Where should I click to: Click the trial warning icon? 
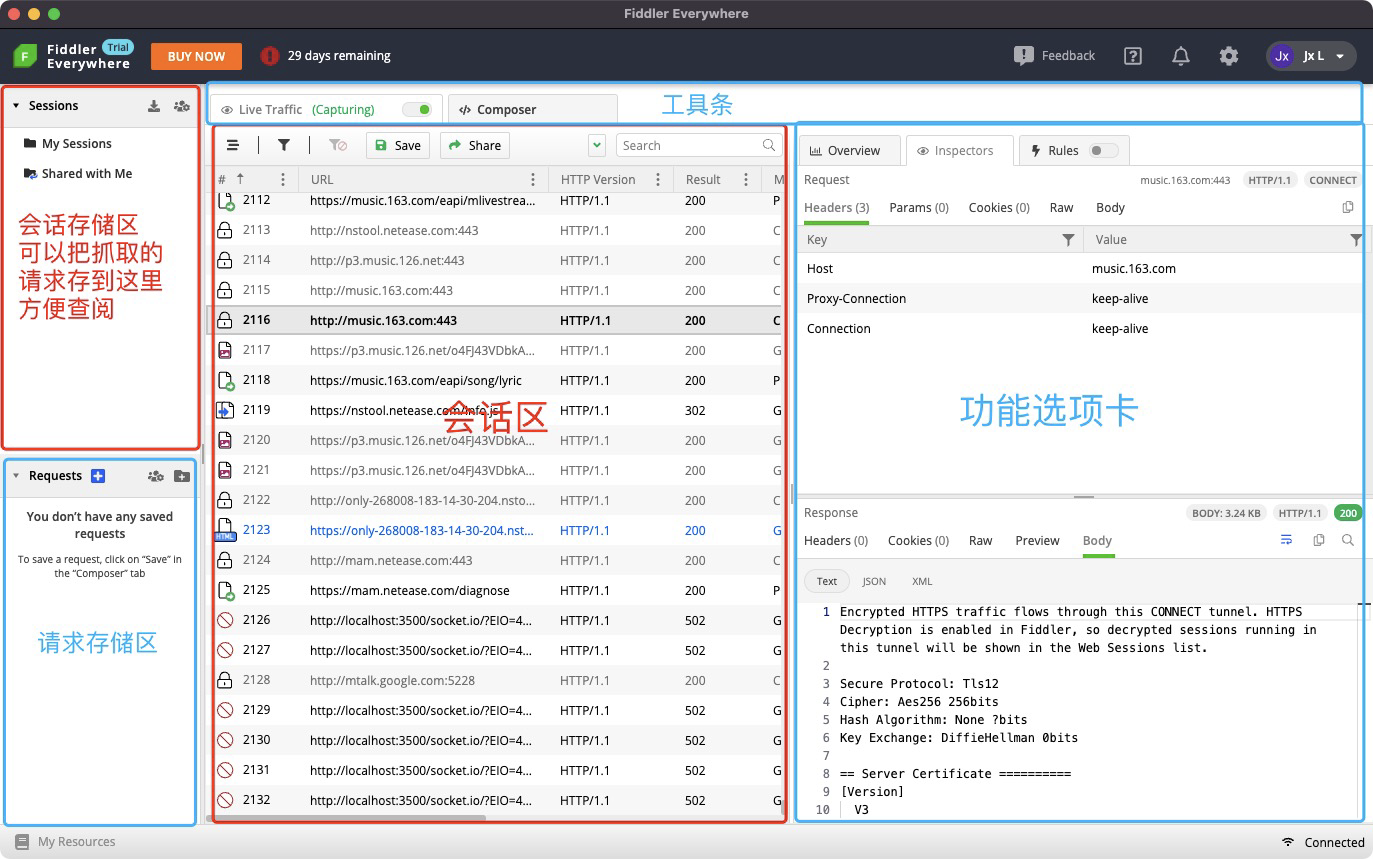tap(269, 56)
